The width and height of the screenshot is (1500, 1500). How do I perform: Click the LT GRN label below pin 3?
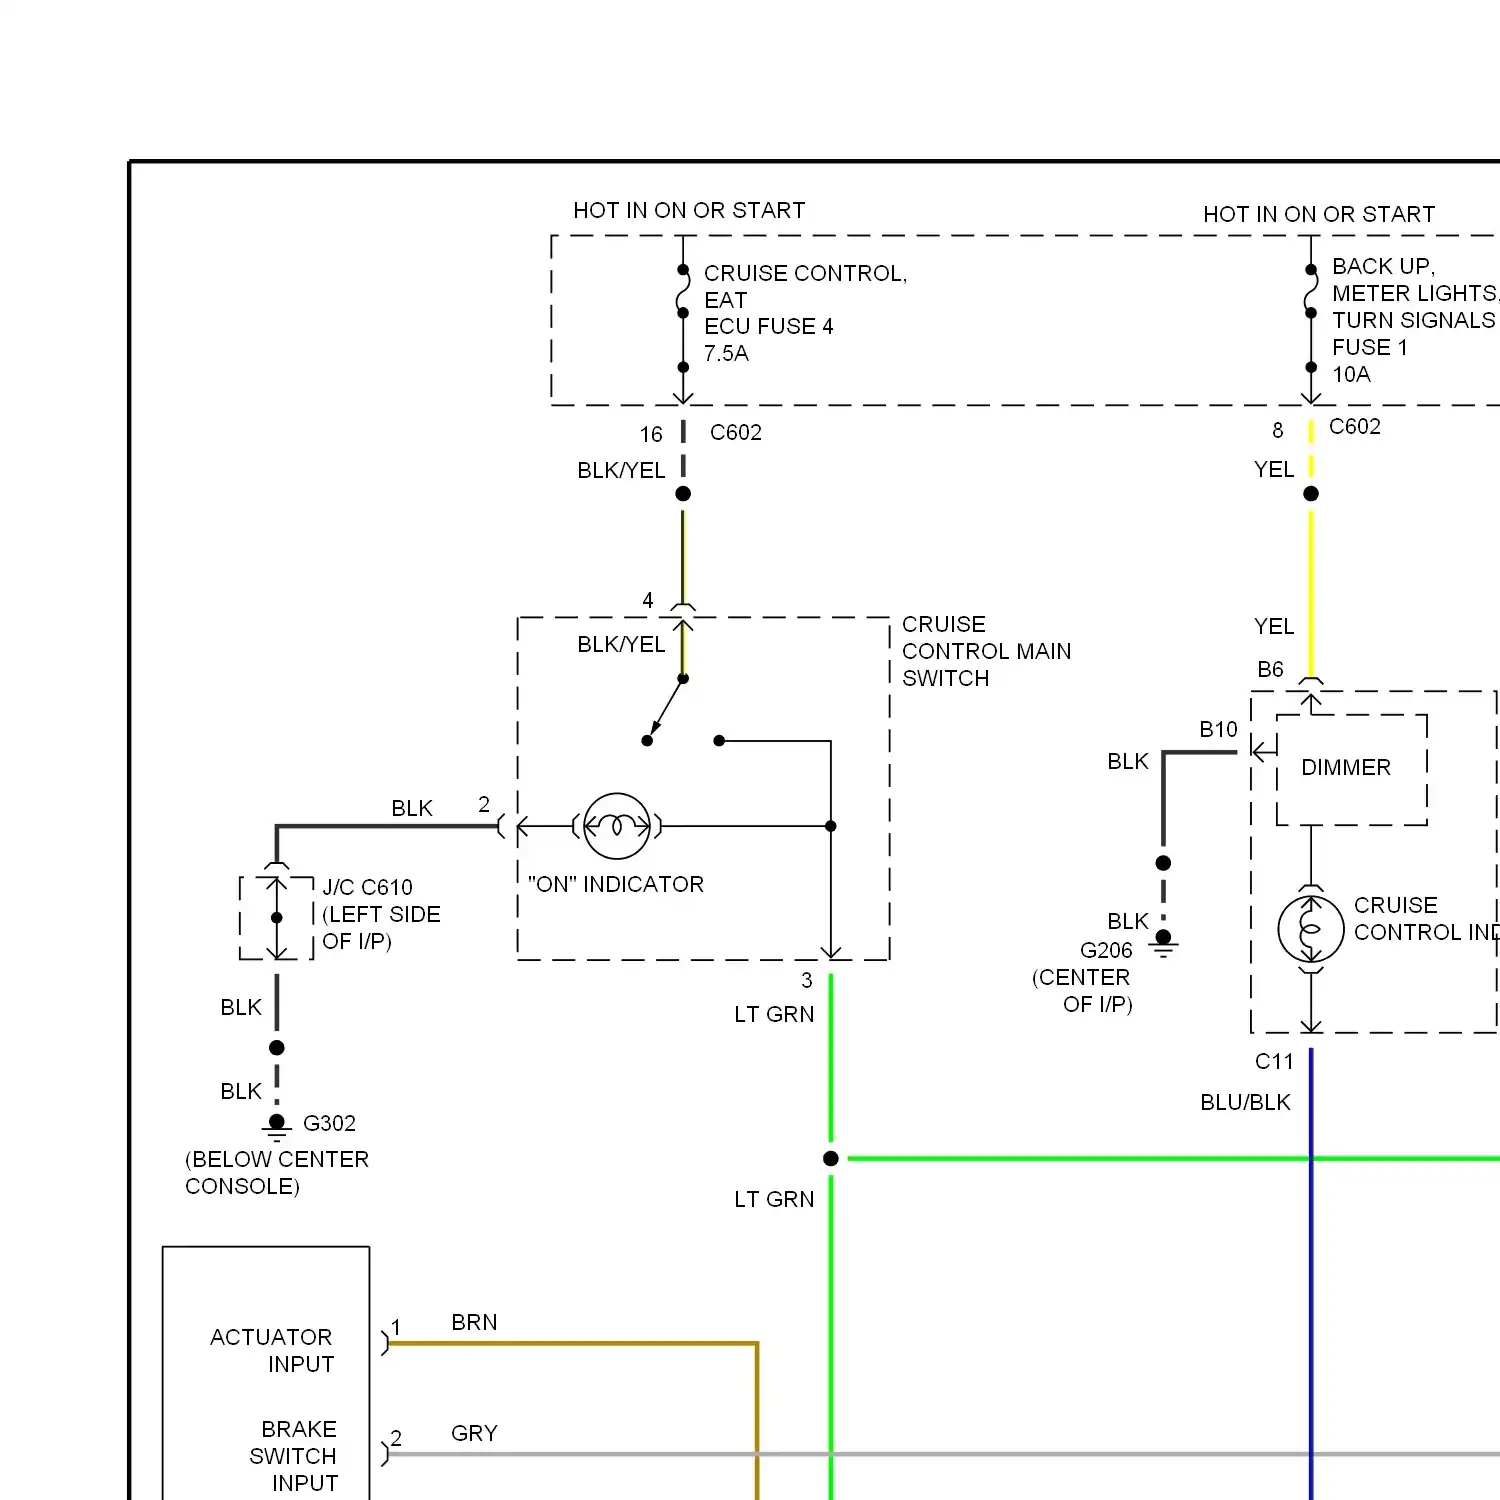pyautogui.click(x=774, y=1014)
